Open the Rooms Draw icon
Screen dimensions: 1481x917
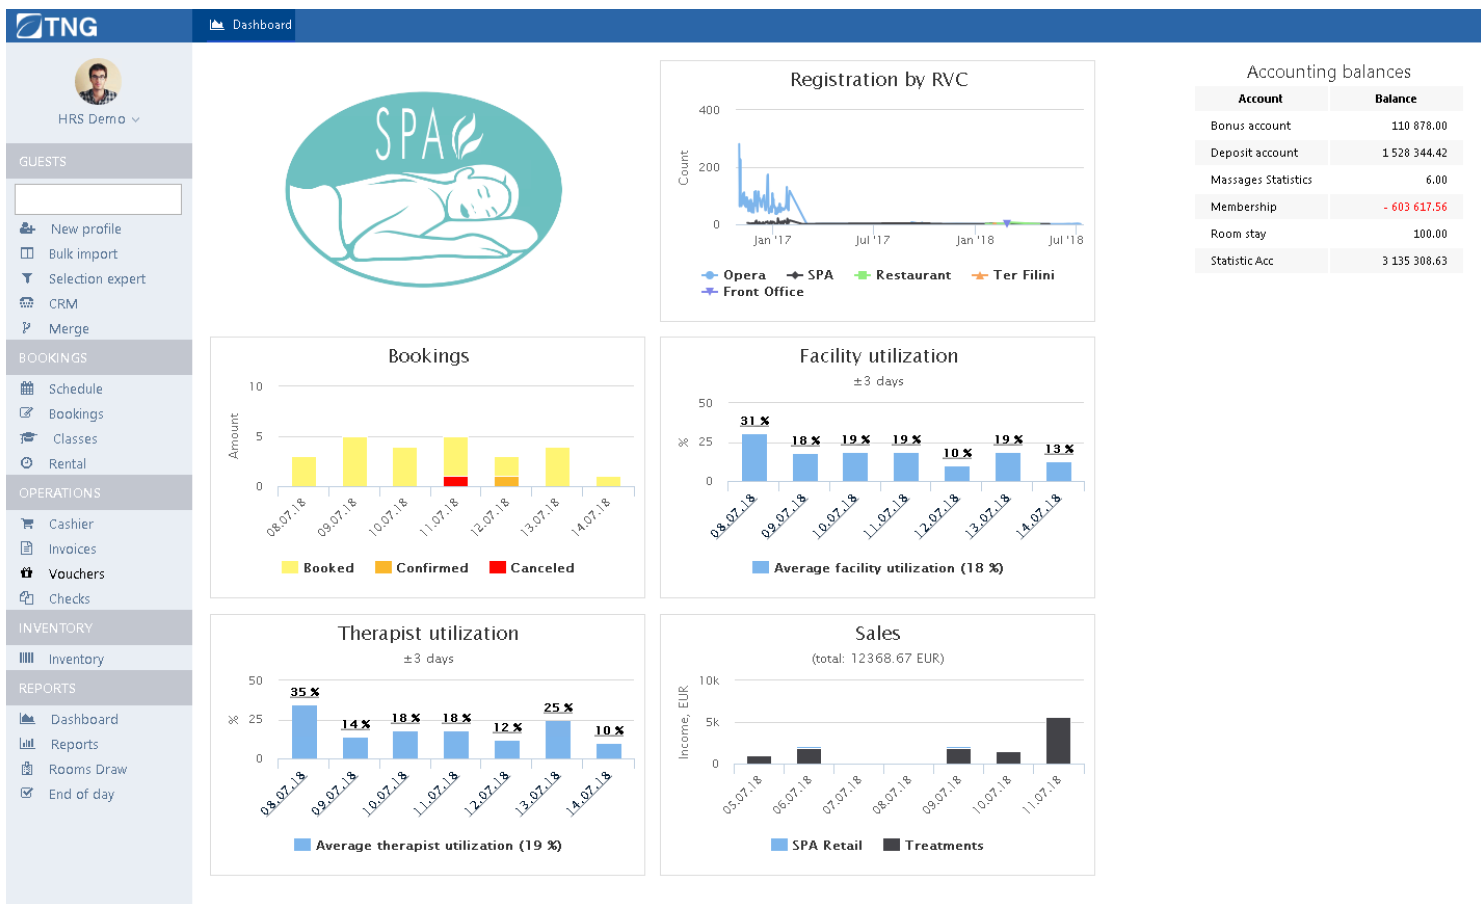click(x=27, y=769)
